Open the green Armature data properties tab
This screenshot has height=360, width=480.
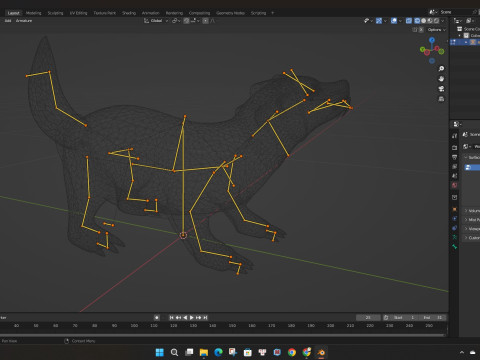455,237
